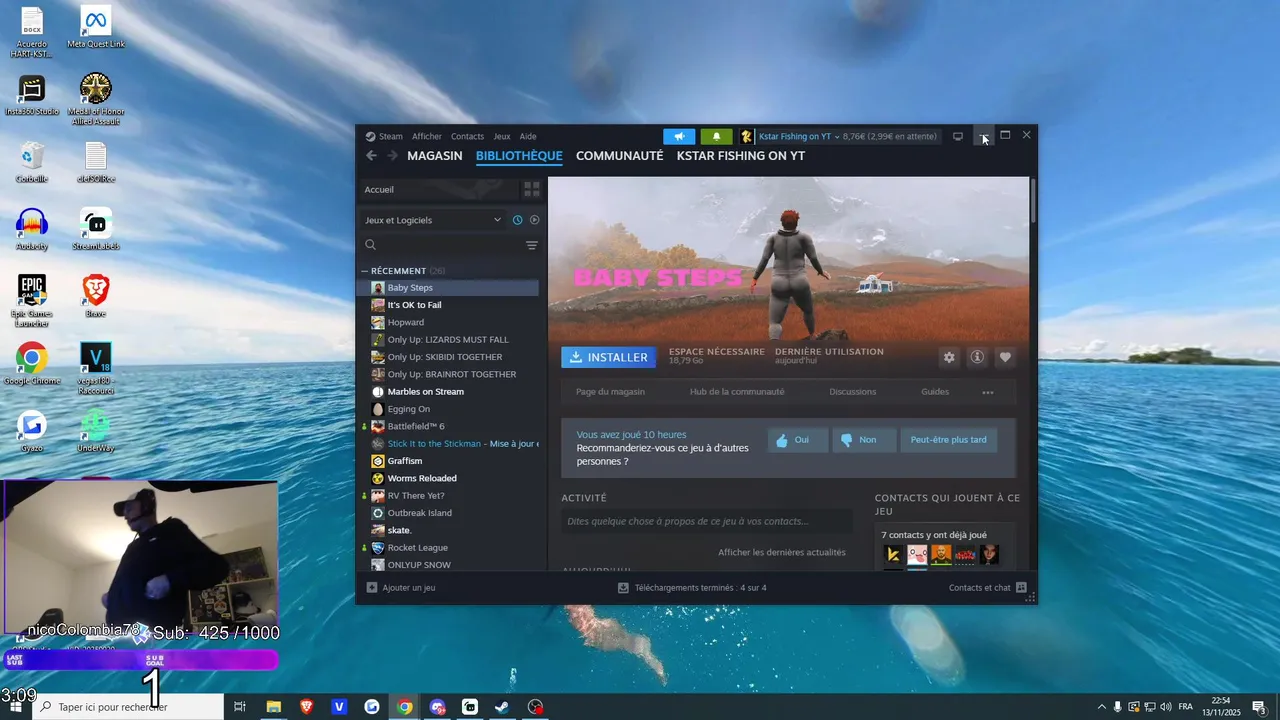Click Ajouter un jeu
1280x720 pixels.
(401, 588)
